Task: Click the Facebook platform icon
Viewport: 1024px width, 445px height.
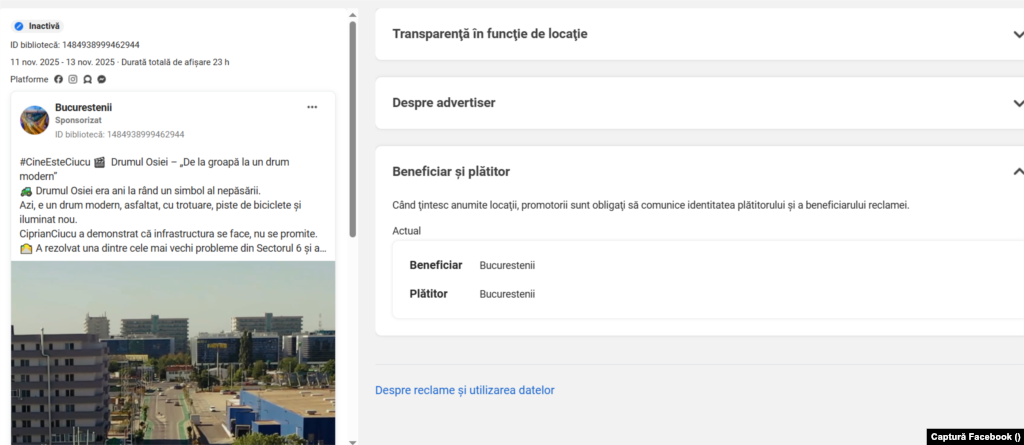Action: pos(58,79)
